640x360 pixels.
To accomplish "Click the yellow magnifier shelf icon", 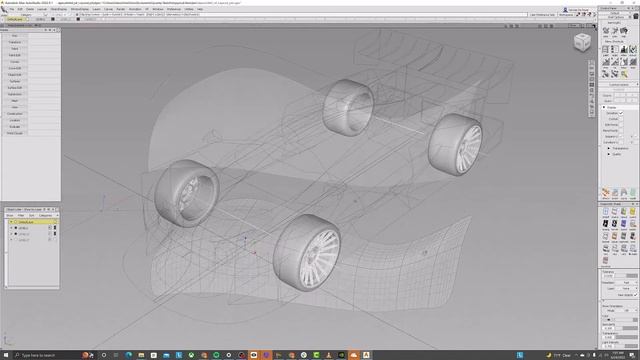I will point(624,74).
